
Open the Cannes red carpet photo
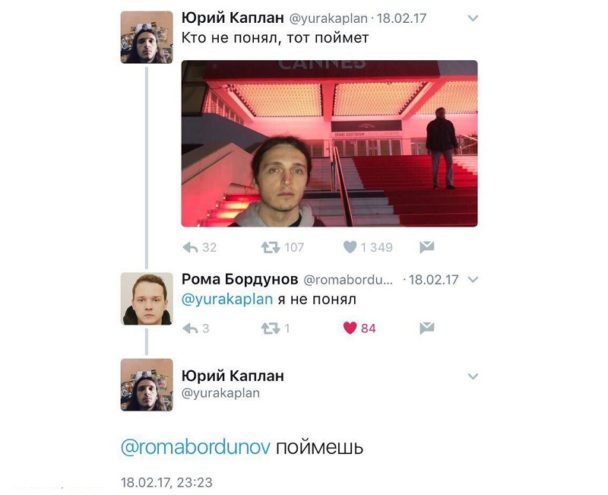(x=330, y=143)
